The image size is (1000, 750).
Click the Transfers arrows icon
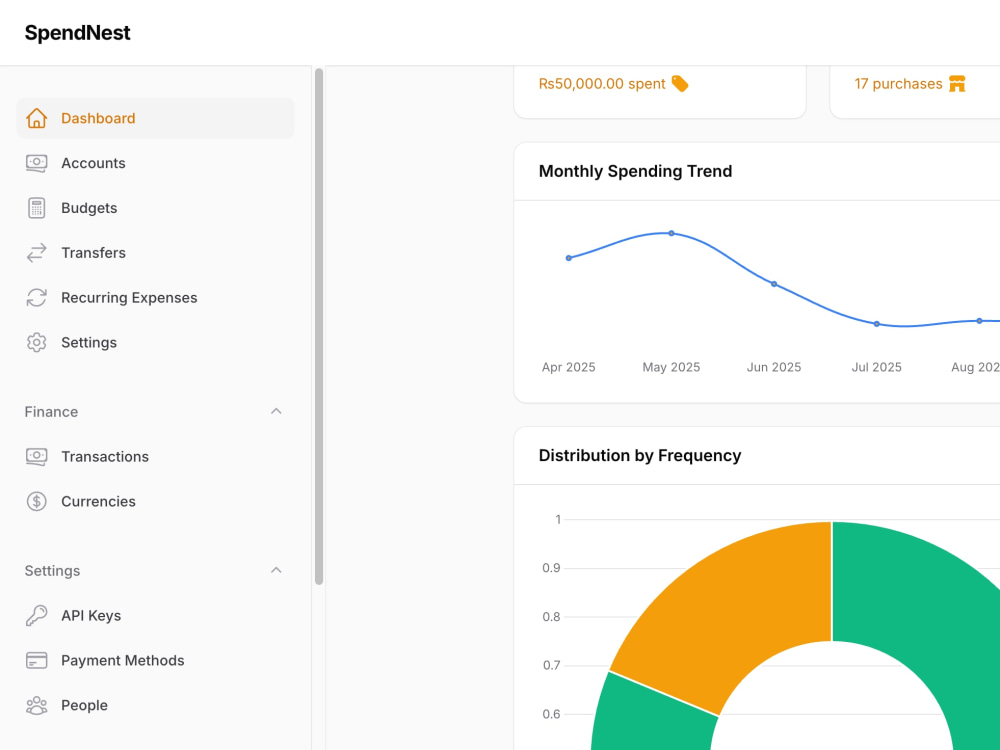pyautogui.click(x=36, y=253)
